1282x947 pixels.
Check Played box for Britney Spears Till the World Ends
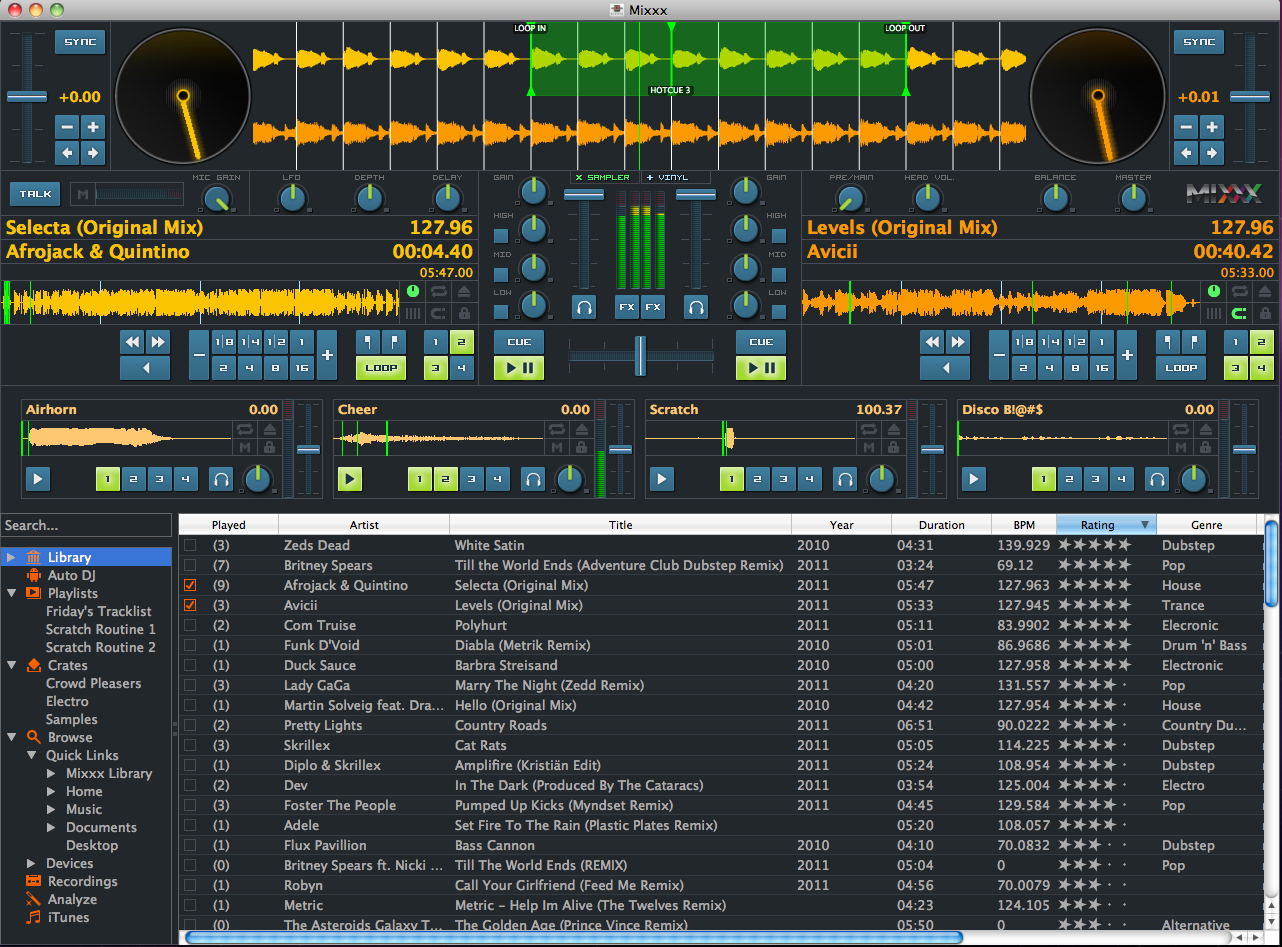click(190, 565)
